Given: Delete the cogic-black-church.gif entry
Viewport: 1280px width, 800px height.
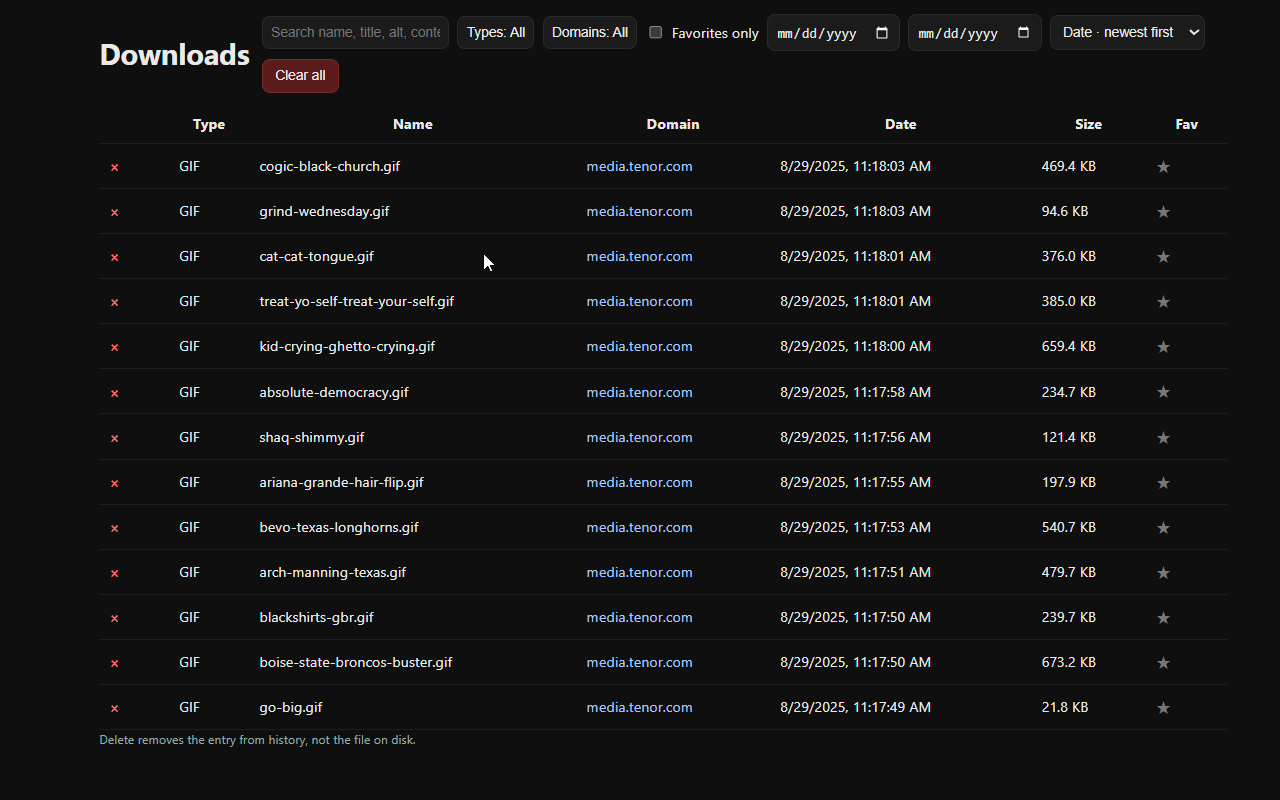Looking at the screenshot, I should [114, 167].
